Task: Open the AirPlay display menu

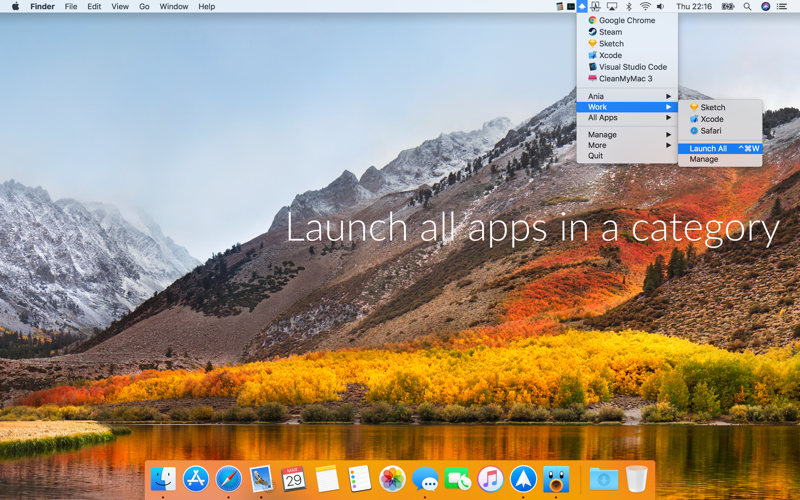Action: coord(612,6)
